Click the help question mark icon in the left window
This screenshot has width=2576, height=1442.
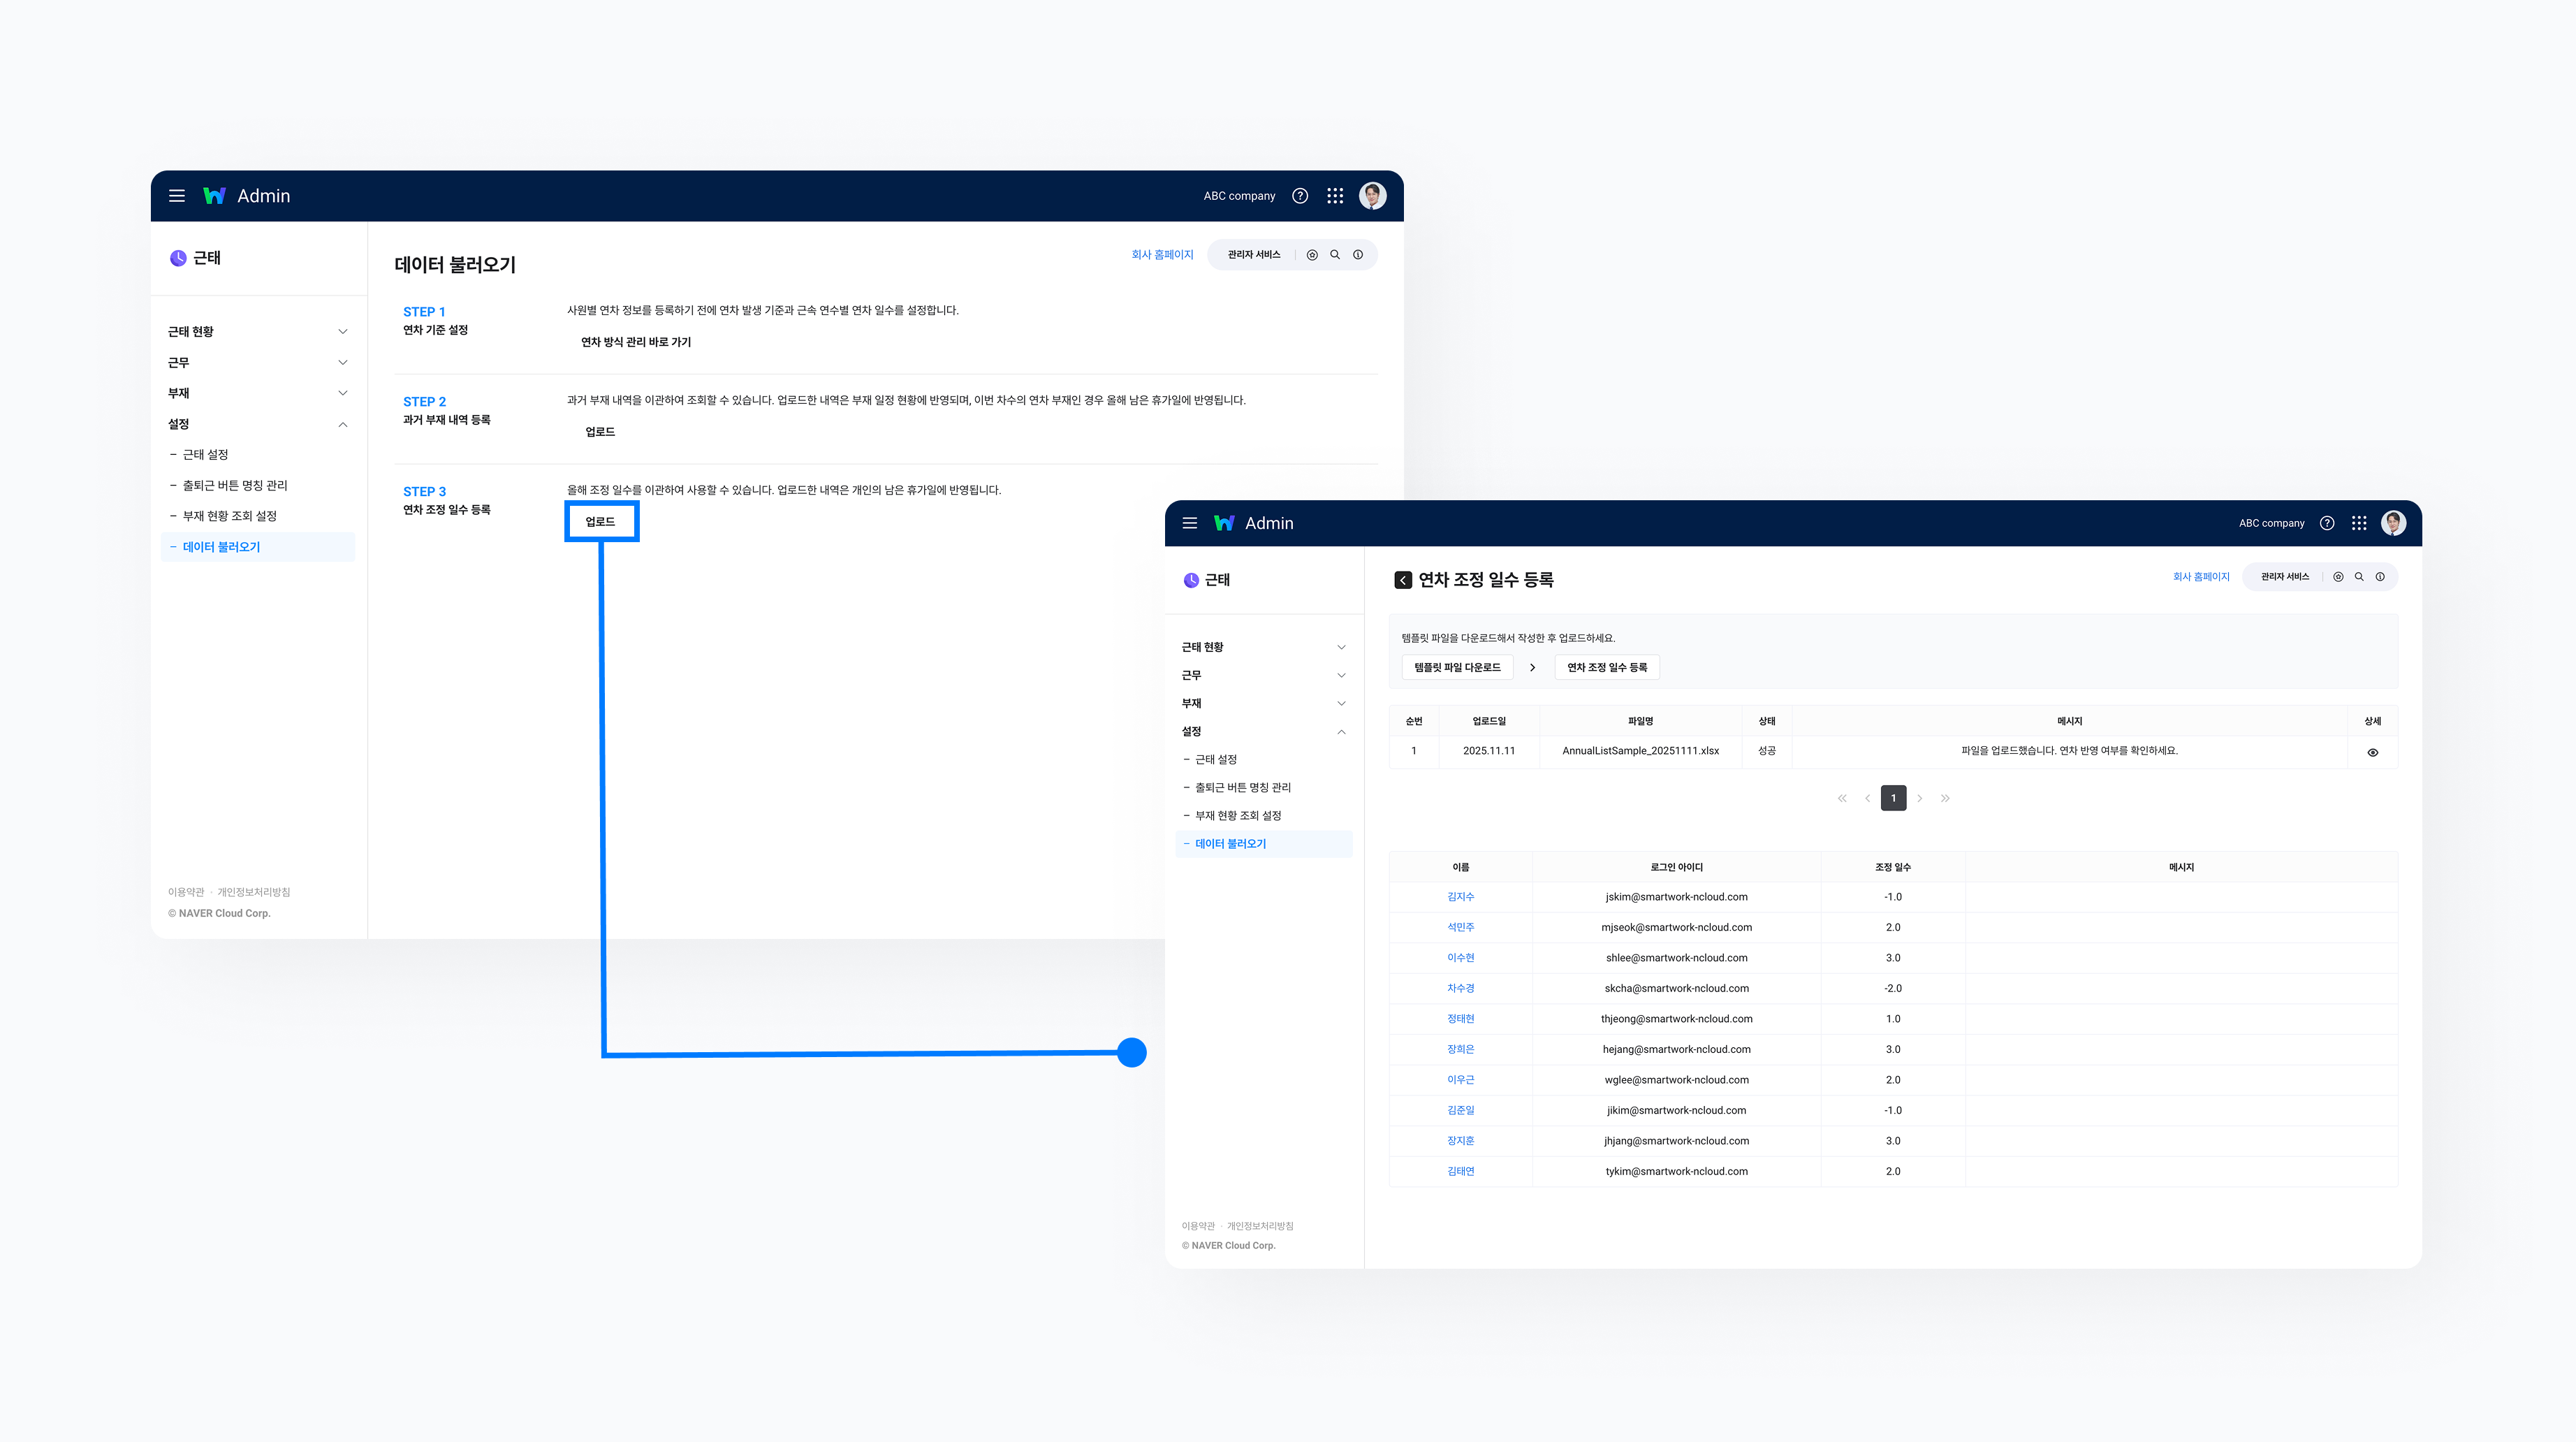(x=1300, y=196)
